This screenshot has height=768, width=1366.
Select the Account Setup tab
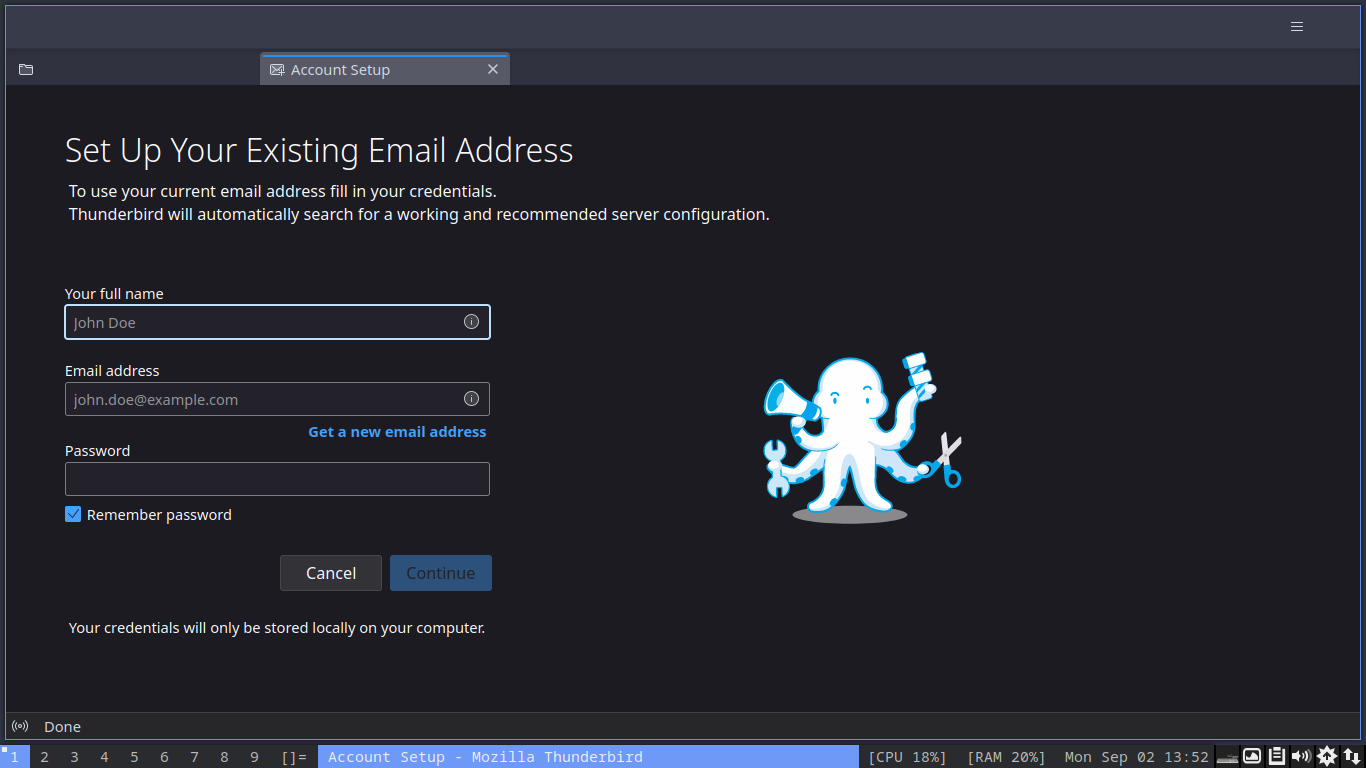coord(385,70)
